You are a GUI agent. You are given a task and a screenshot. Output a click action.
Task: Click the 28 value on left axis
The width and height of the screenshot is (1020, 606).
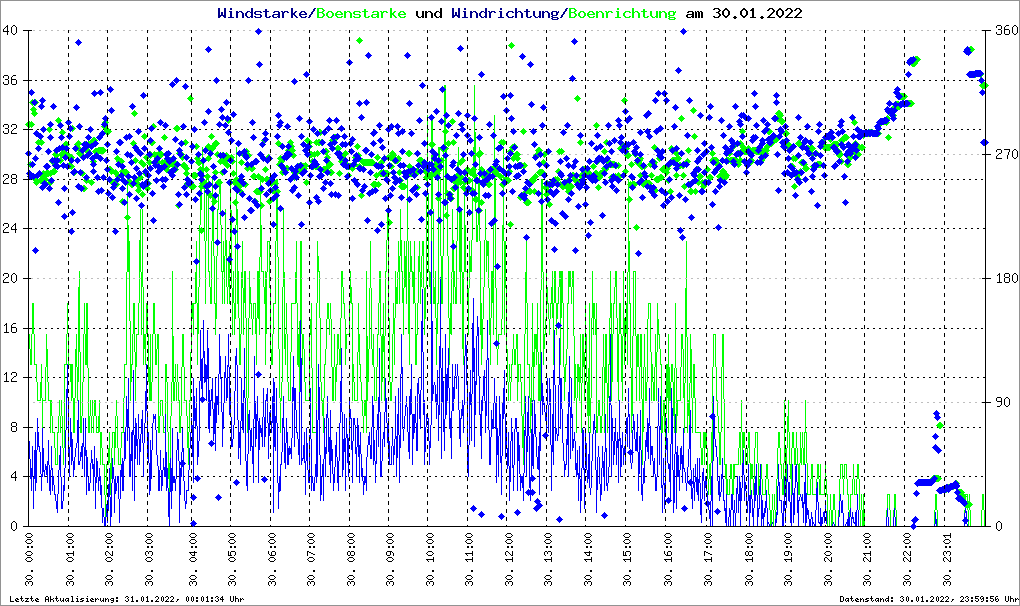tap(12, 179)
